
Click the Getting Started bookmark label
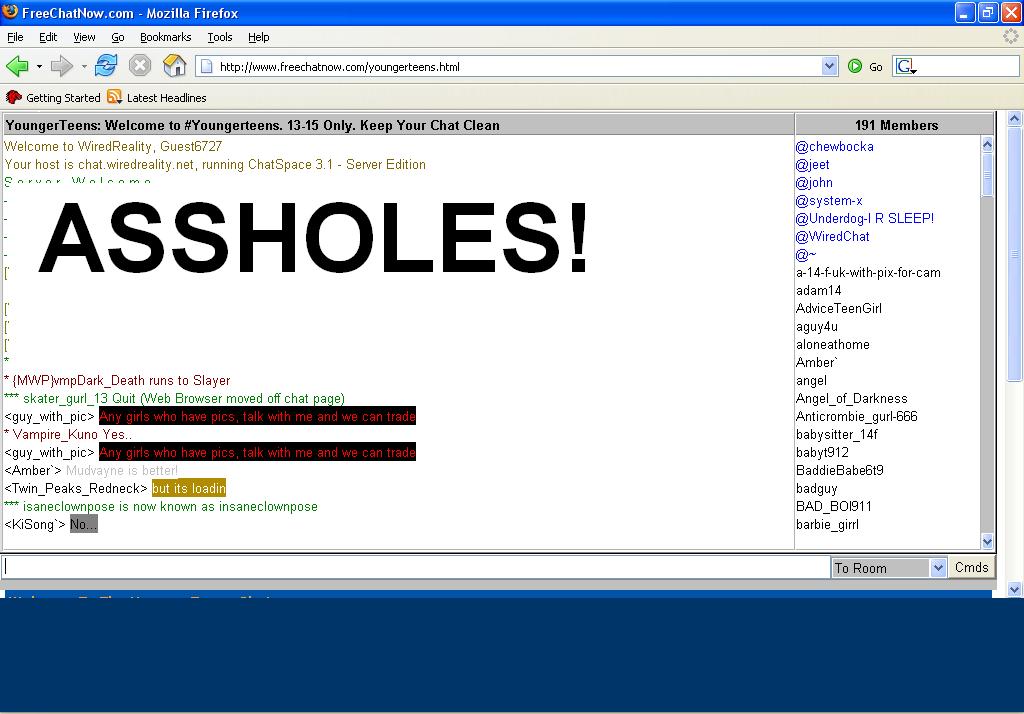pyautogui.click(x=63, y=98)
